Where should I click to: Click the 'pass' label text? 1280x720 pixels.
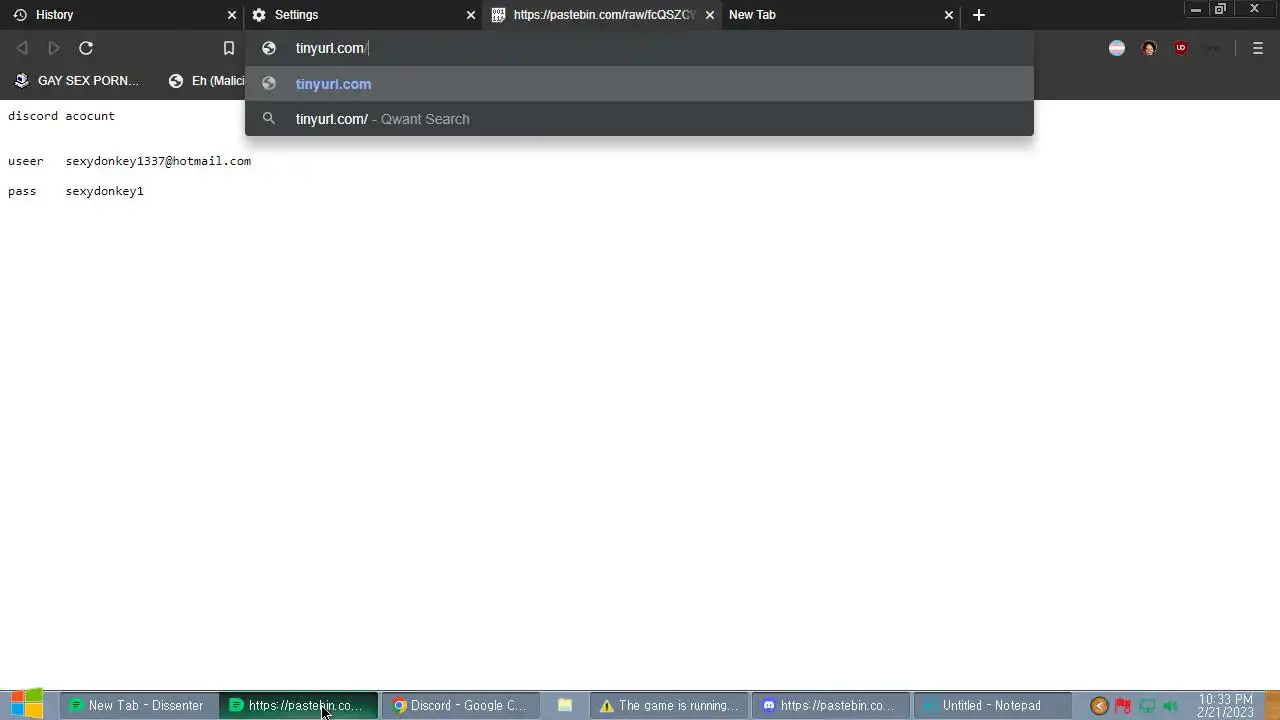click(x=22, y=191)
